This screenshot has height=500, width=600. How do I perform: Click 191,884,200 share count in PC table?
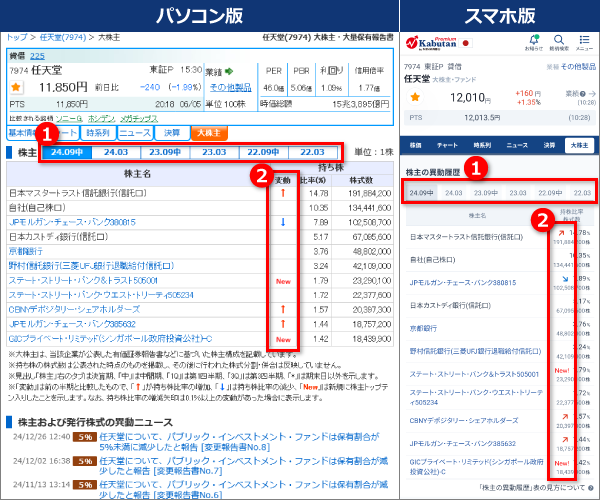369,193
